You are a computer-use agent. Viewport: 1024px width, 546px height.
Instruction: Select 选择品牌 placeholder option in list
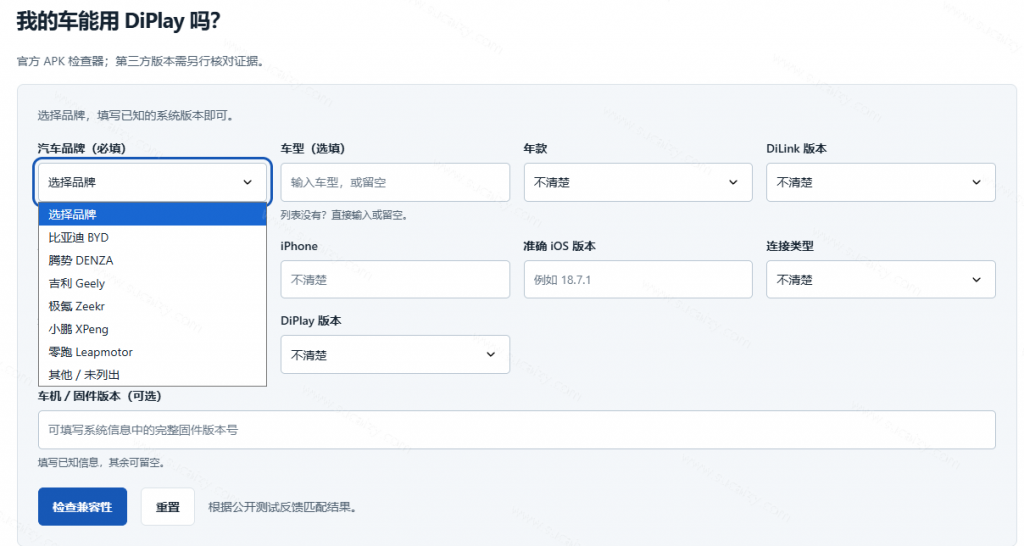(152, 214)
